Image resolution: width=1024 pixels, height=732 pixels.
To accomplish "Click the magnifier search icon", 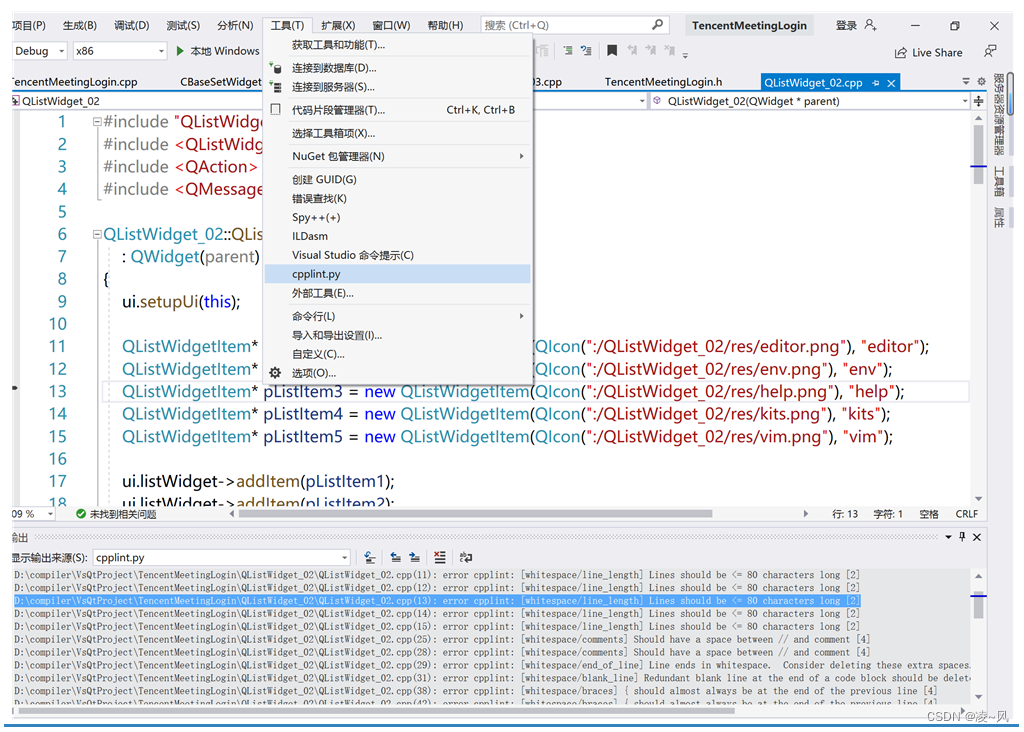I will pyautogui.click(x=658, y=25).
